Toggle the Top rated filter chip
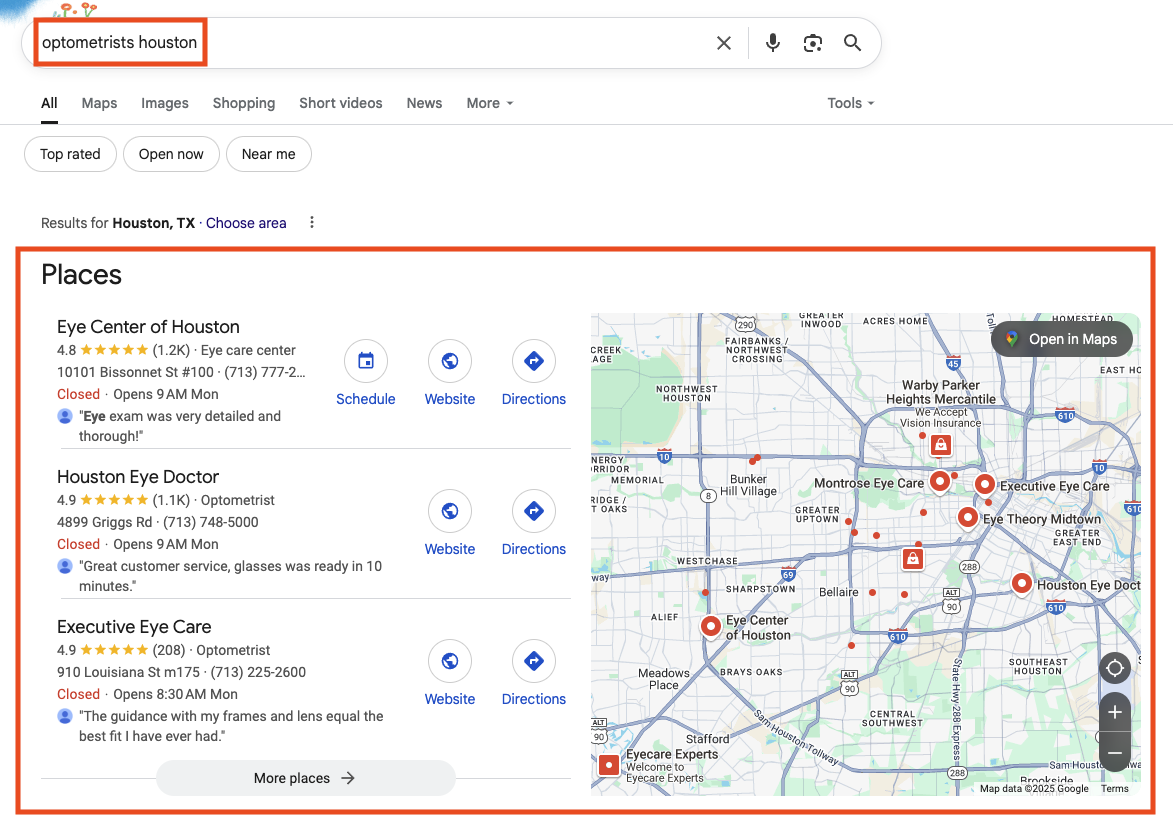 (x=70, y=154)
